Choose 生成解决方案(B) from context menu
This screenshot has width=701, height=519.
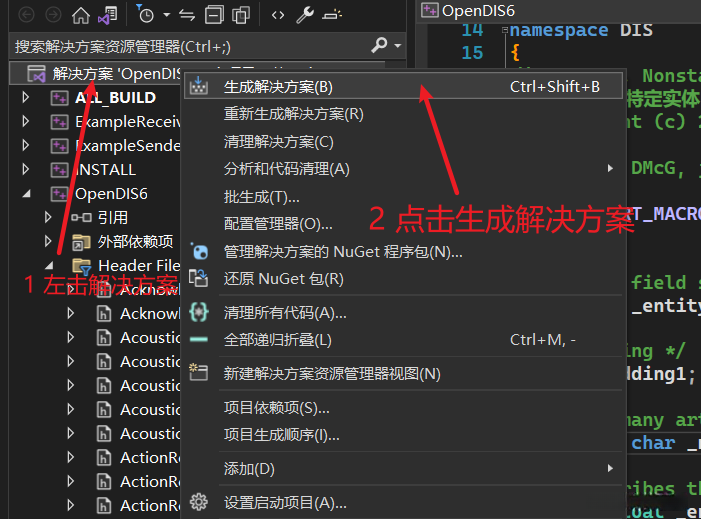click(x=403, y=86)
